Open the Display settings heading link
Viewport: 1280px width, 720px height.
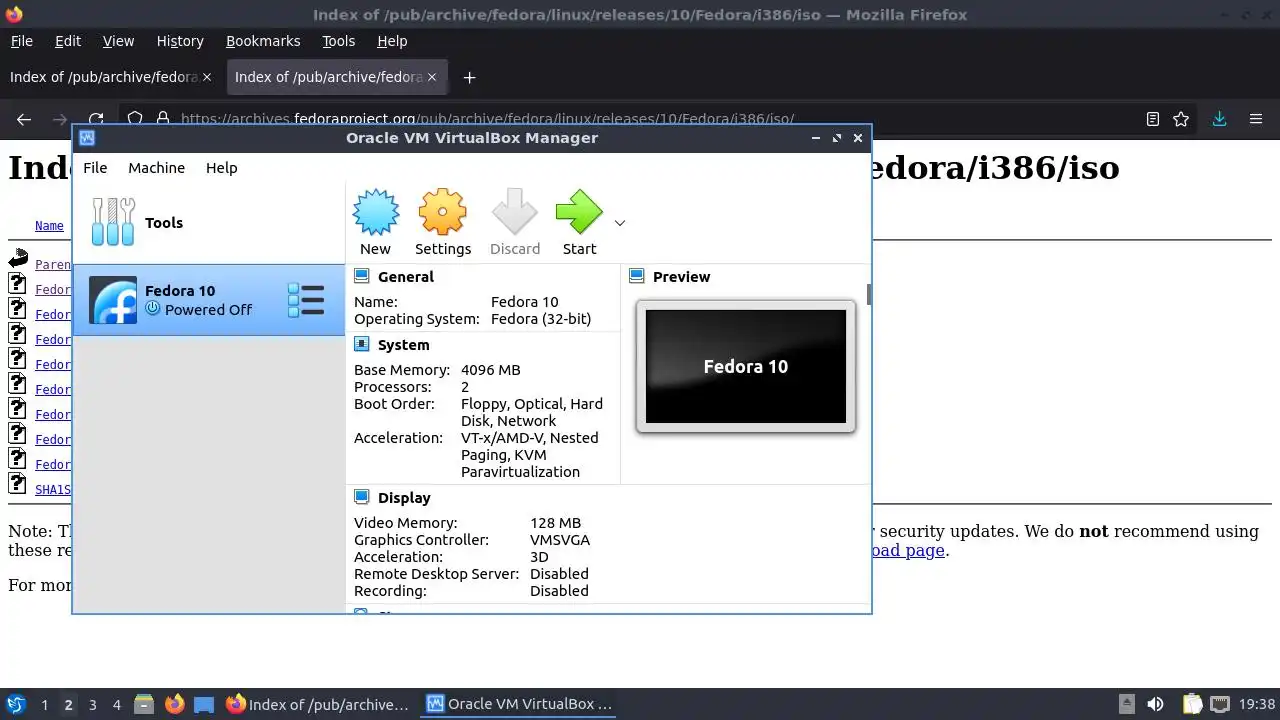coord(404,498)
